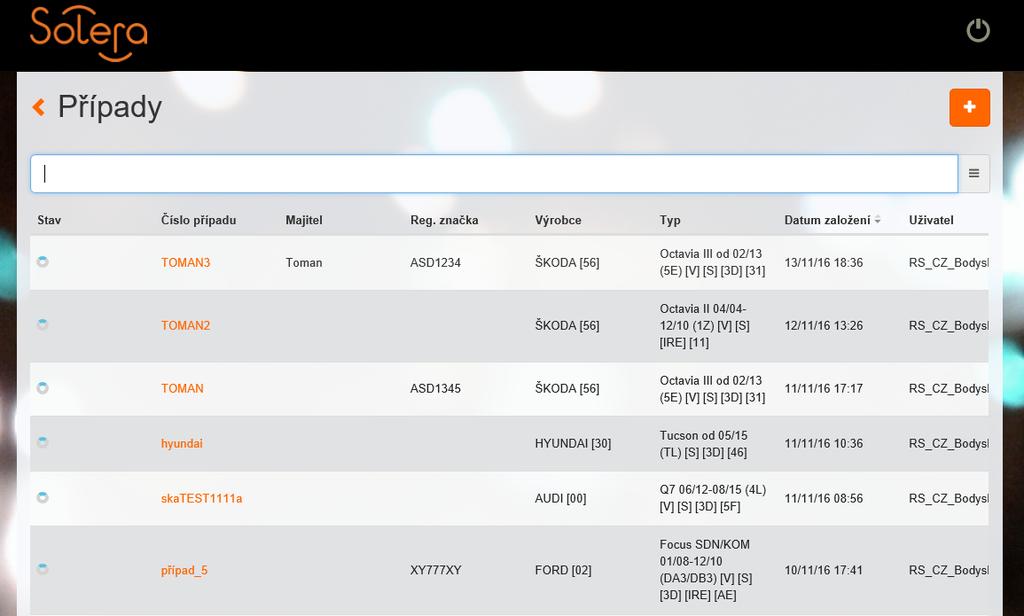
Task: Sort by Číslo případu column header
Action: (x=199, y=220)
